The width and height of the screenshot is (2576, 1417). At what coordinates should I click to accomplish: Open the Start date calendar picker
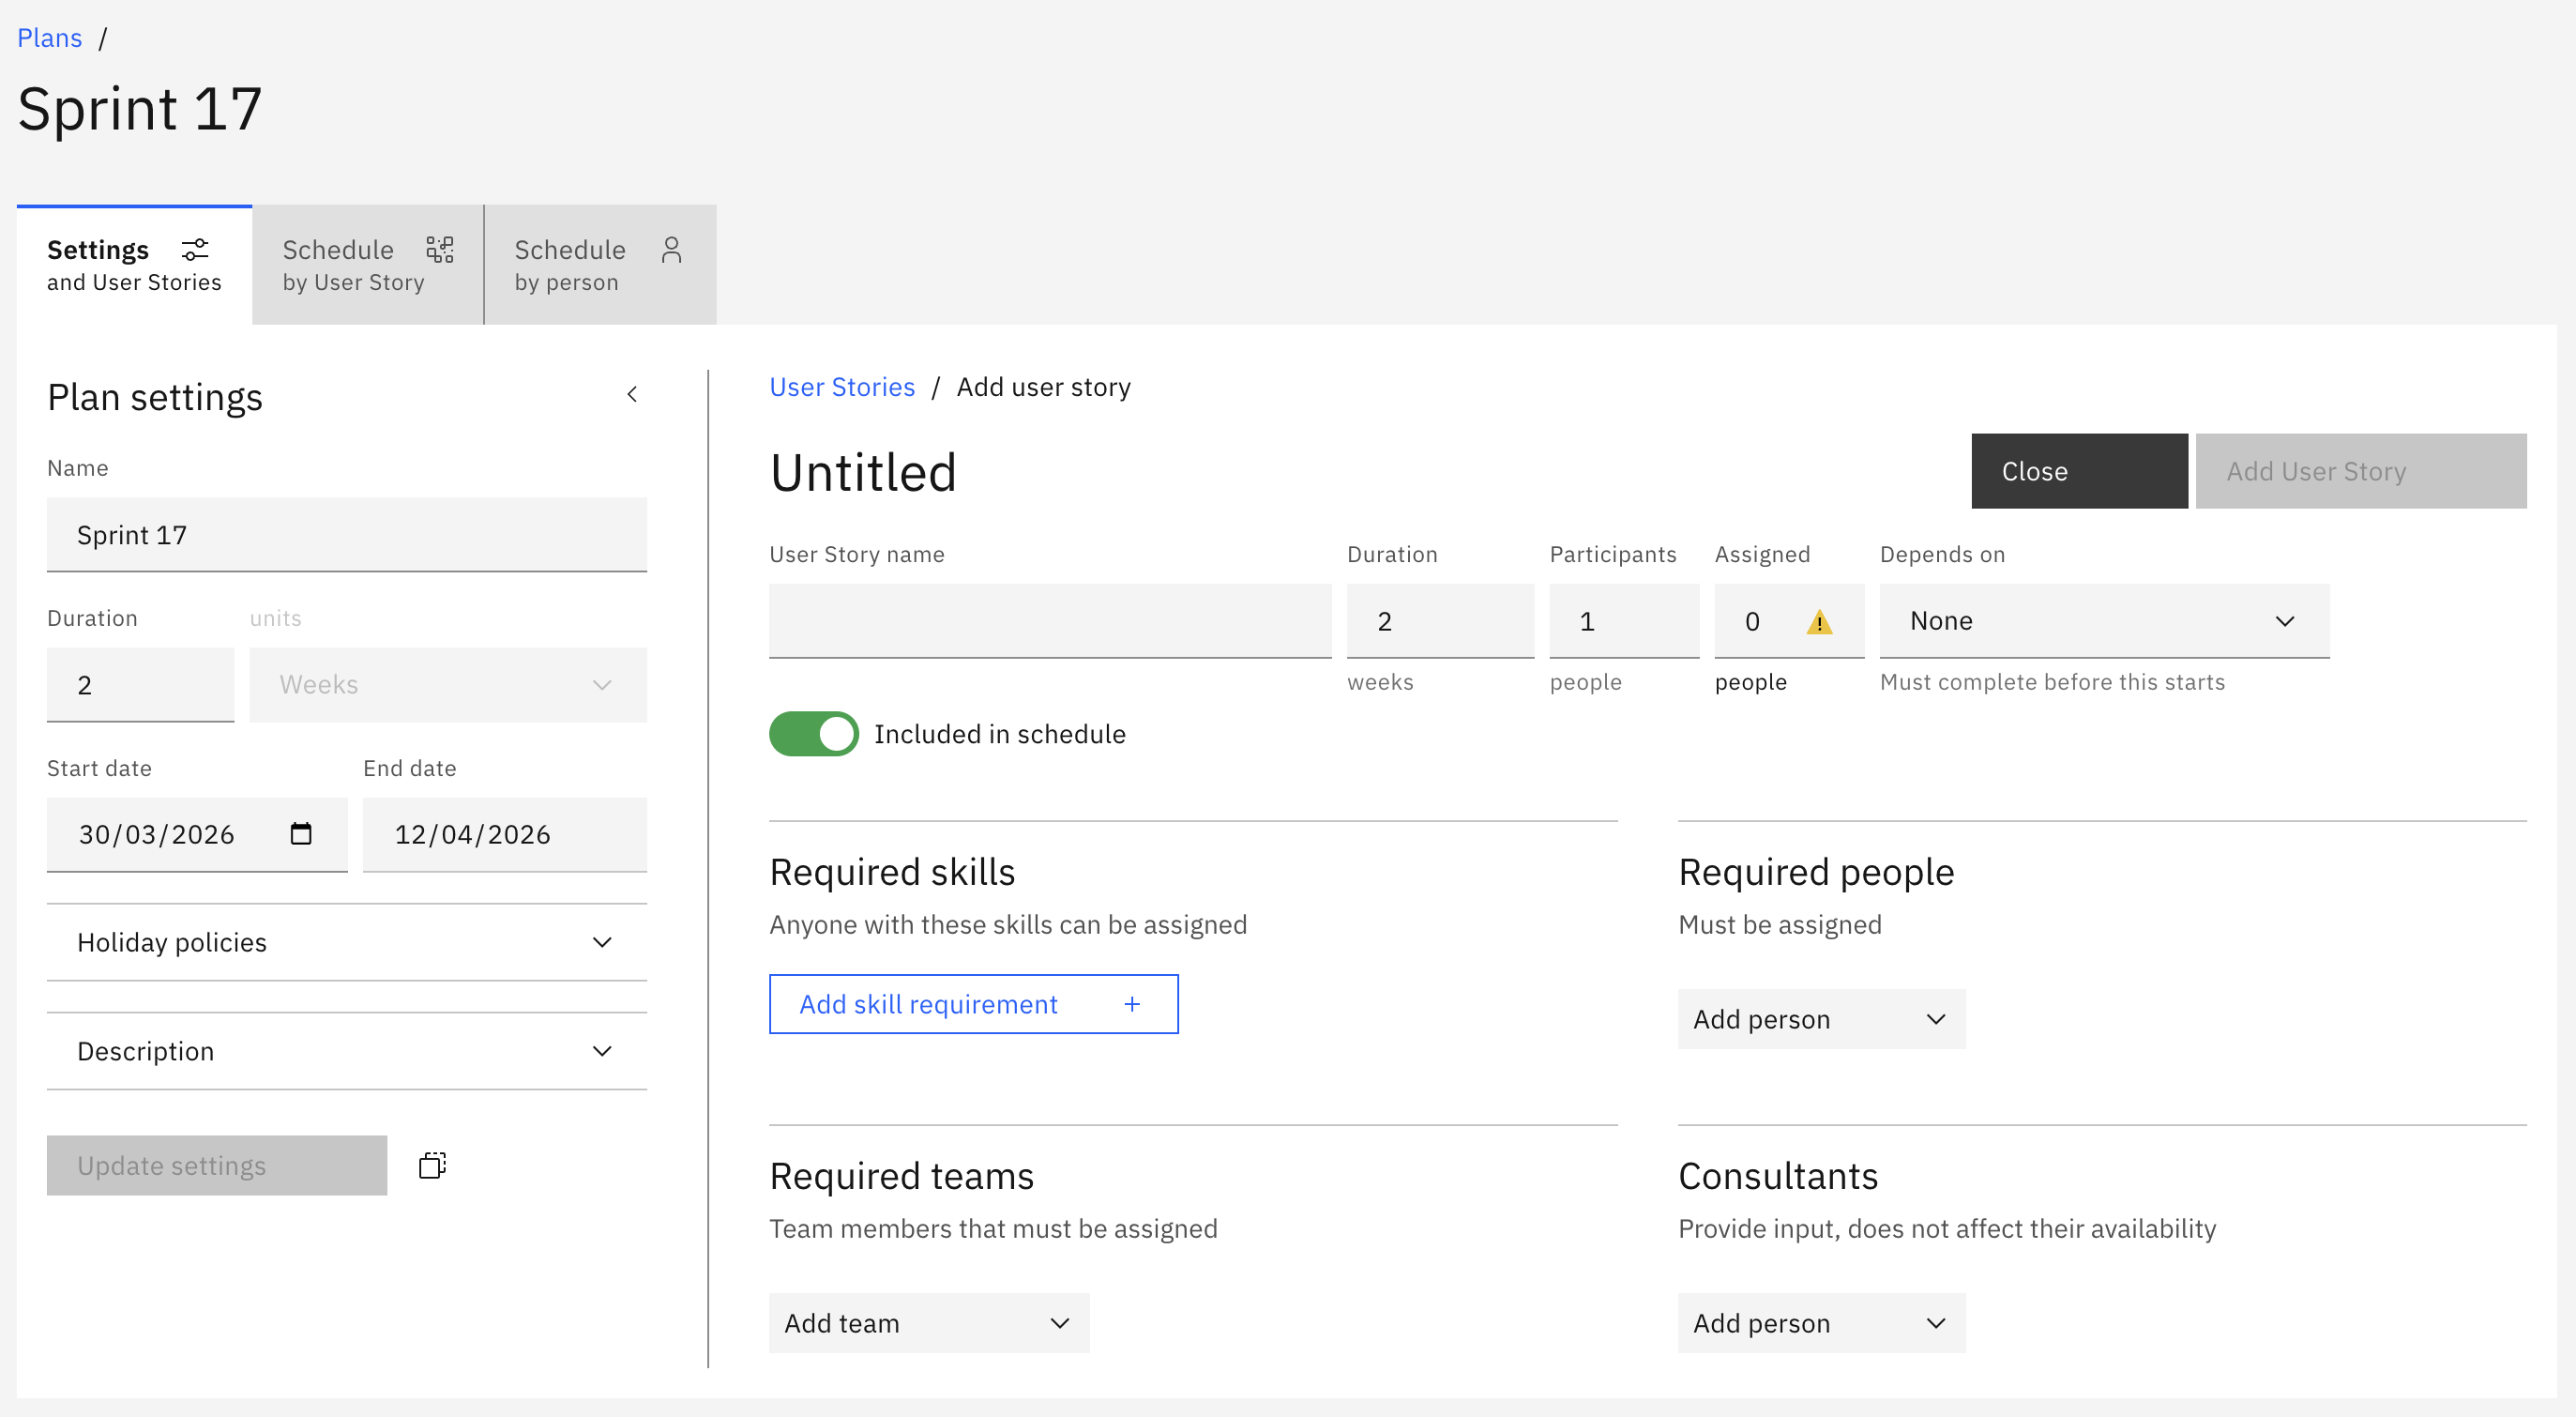click(301, 833)
